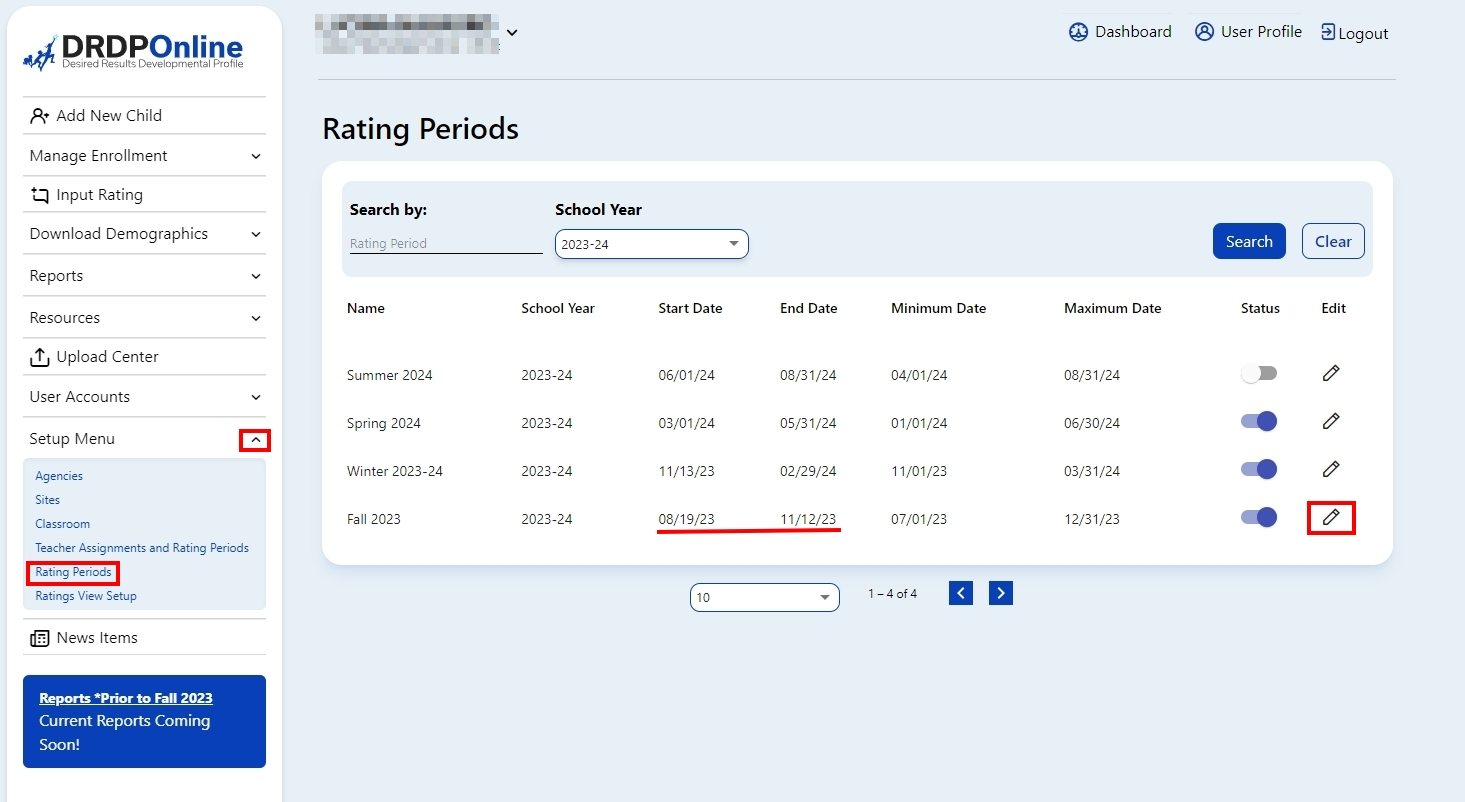
Task: Go to the next page arrow
Action: coord(1001,594)
